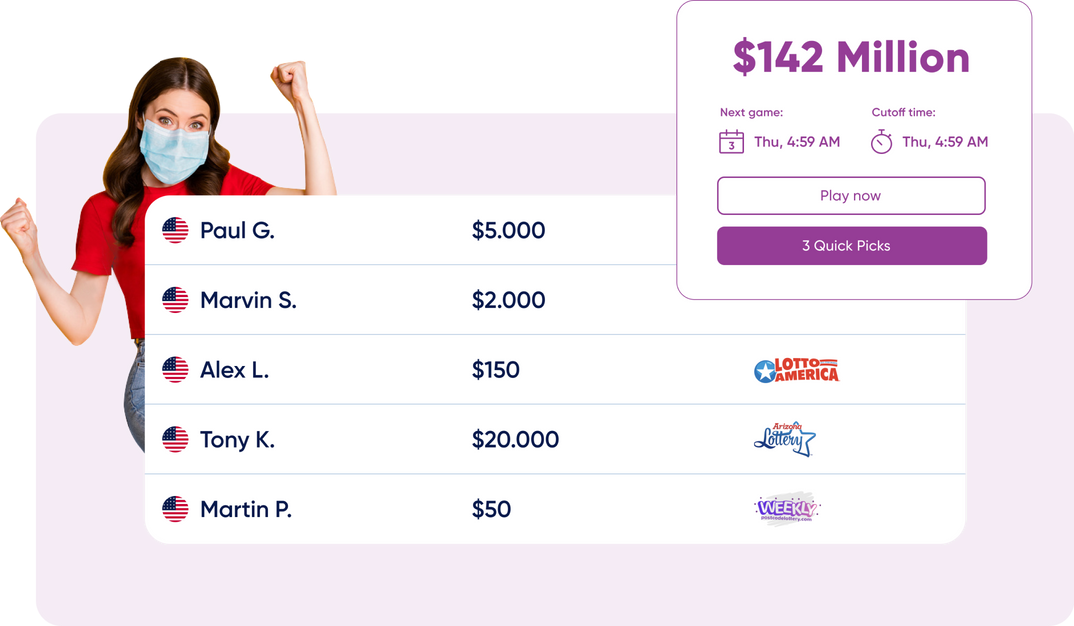This screenshot has height=626, width=1074.
Task: Open the Arizona Lottery logo
Action: (785, 439)
